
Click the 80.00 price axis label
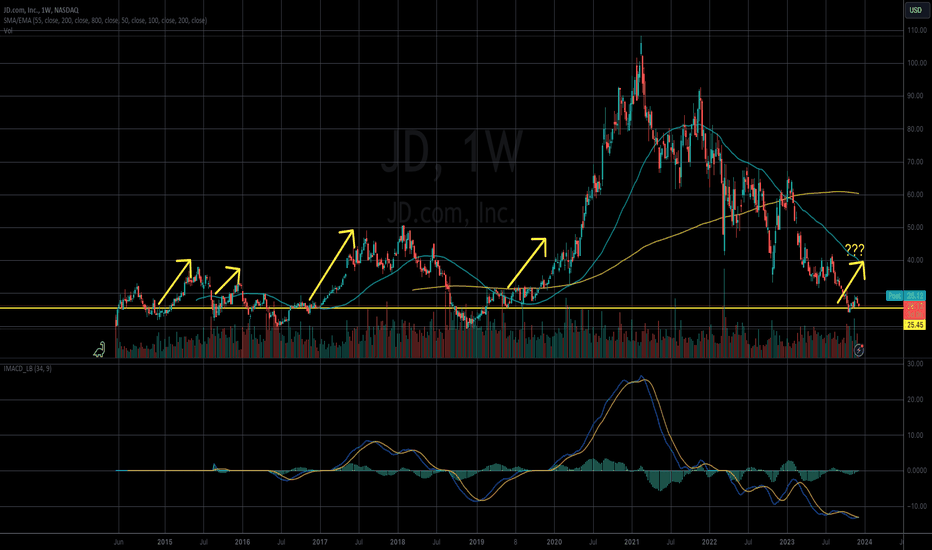coord(915,129)
